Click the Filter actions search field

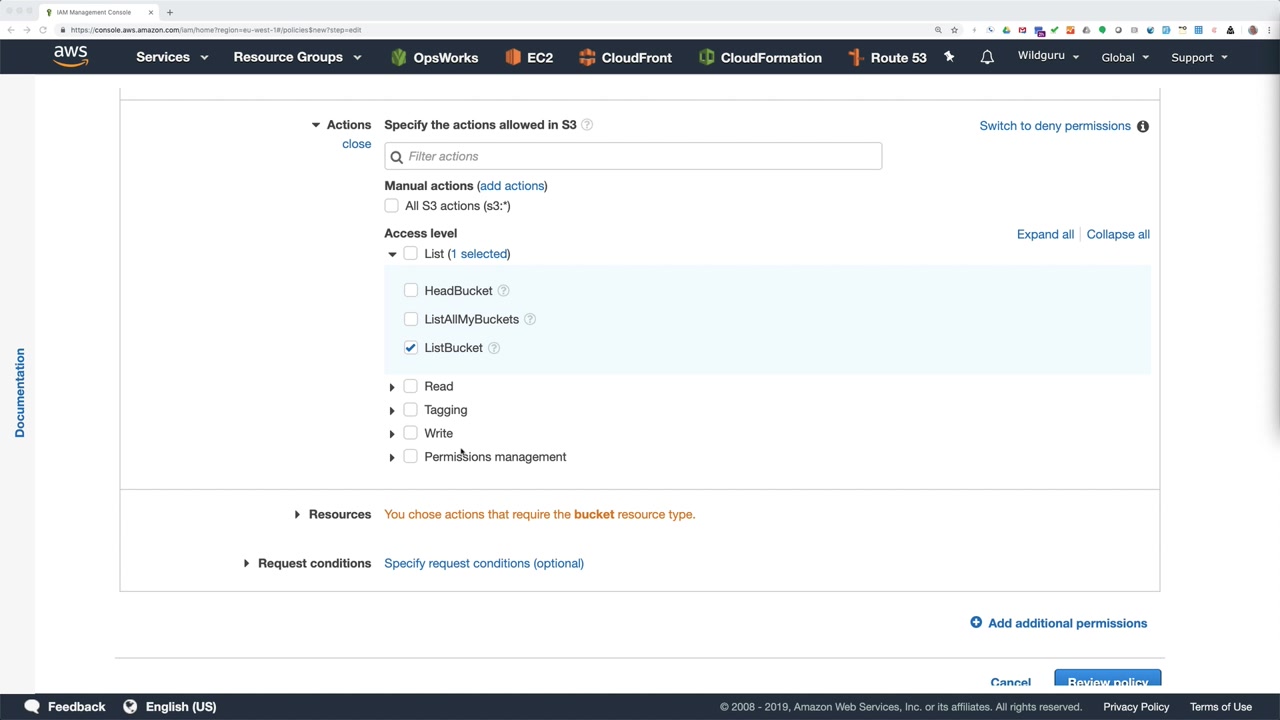tap(640, 156)
